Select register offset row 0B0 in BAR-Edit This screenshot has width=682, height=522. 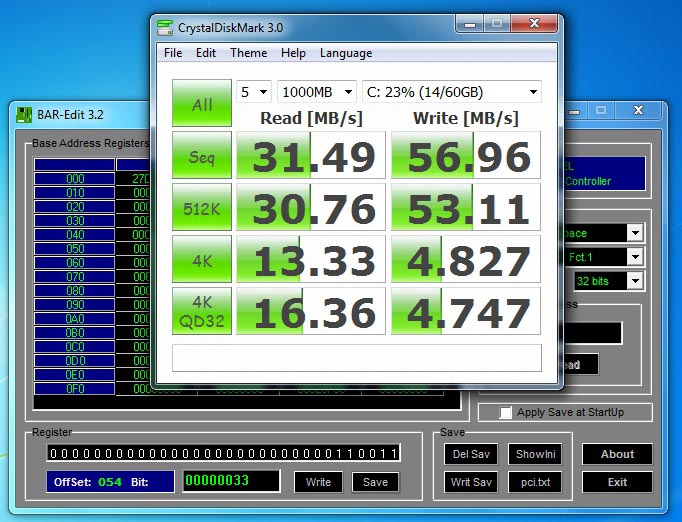click(74, 333)
